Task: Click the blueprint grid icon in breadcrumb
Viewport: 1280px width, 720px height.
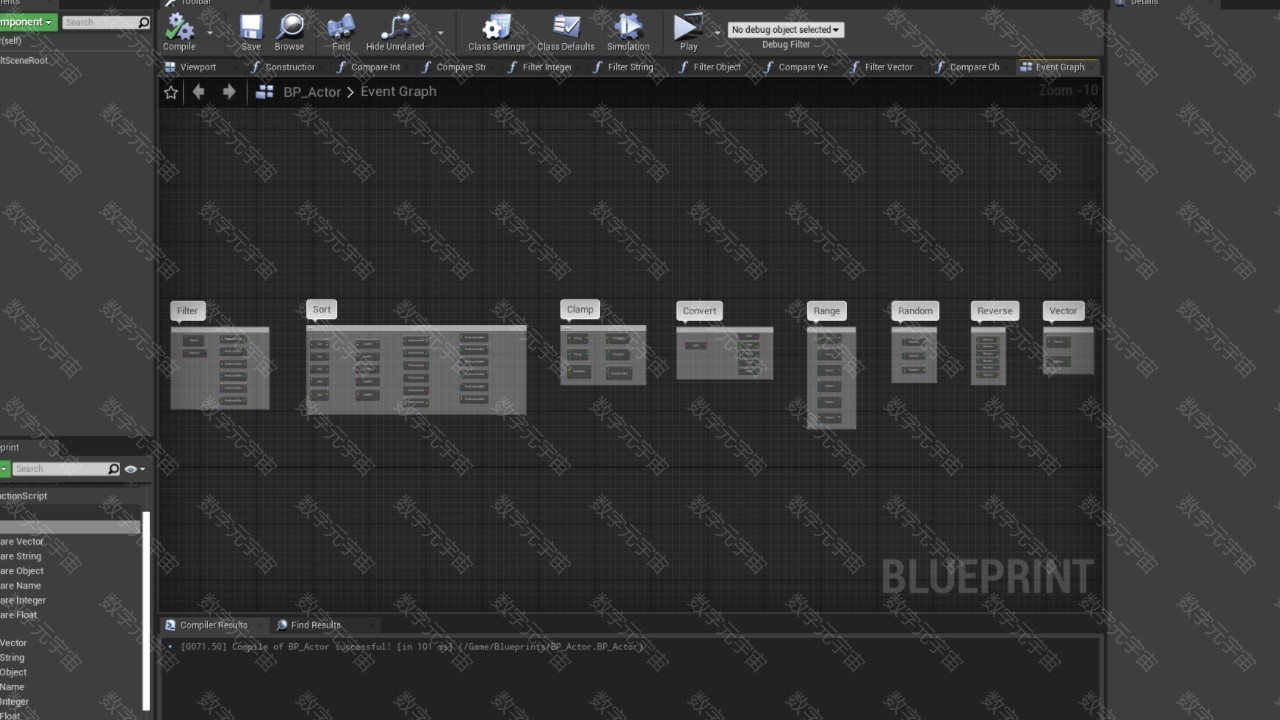Action: (265, 92)
